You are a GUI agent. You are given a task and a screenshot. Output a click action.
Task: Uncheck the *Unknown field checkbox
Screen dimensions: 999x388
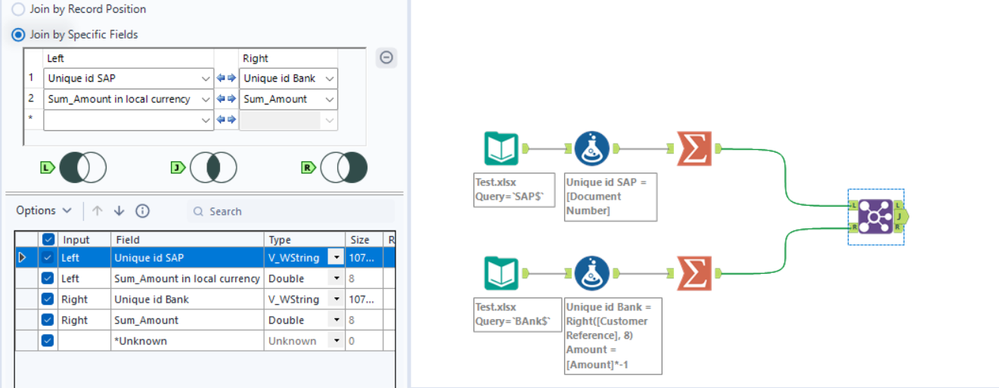[x=47, y=341]
